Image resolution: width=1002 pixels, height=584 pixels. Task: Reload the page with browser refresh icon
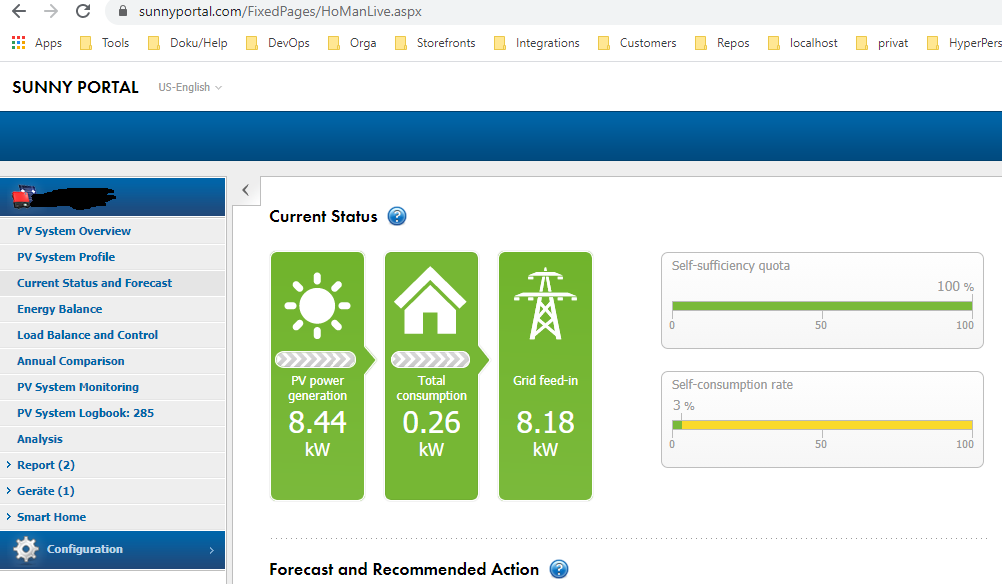tap(83, 12)
